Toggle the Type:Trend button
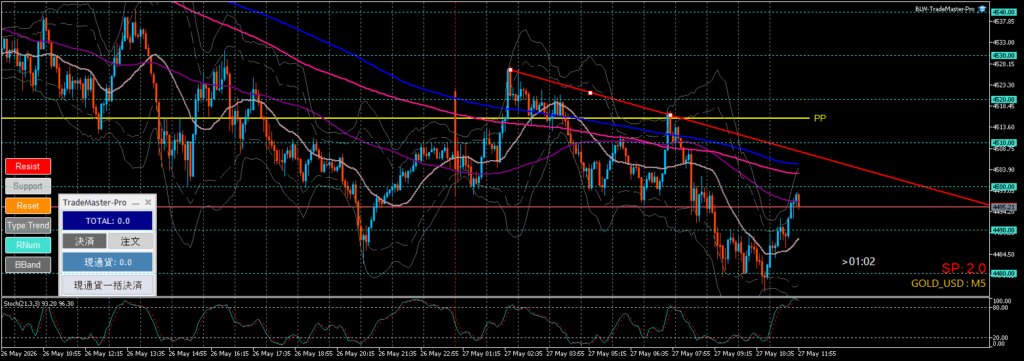 [x=27, y=225]
